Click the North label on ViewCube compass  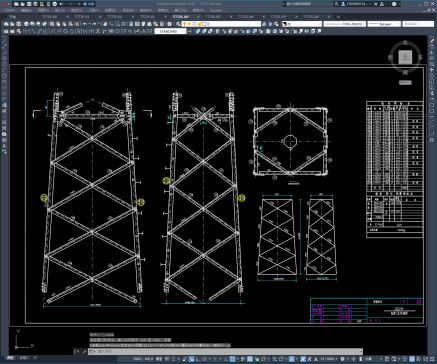pyautogui.click(x=405, y=43)
